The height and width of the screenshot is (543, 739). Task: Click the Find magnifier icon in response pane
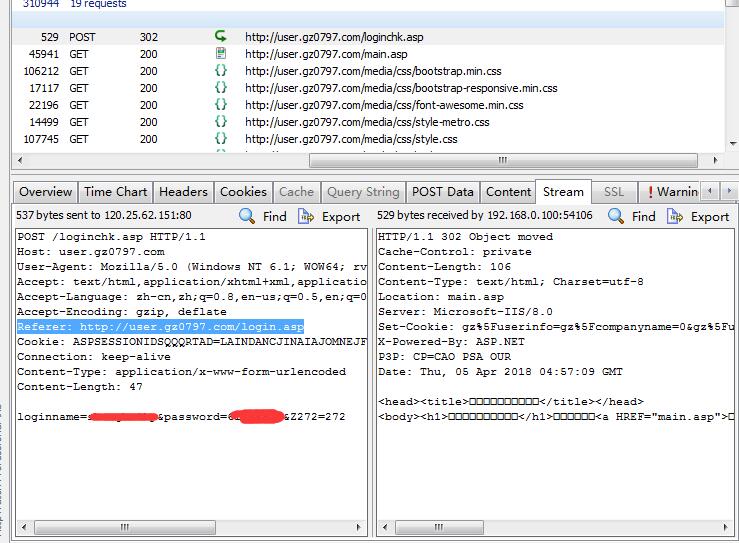point(616,216)
